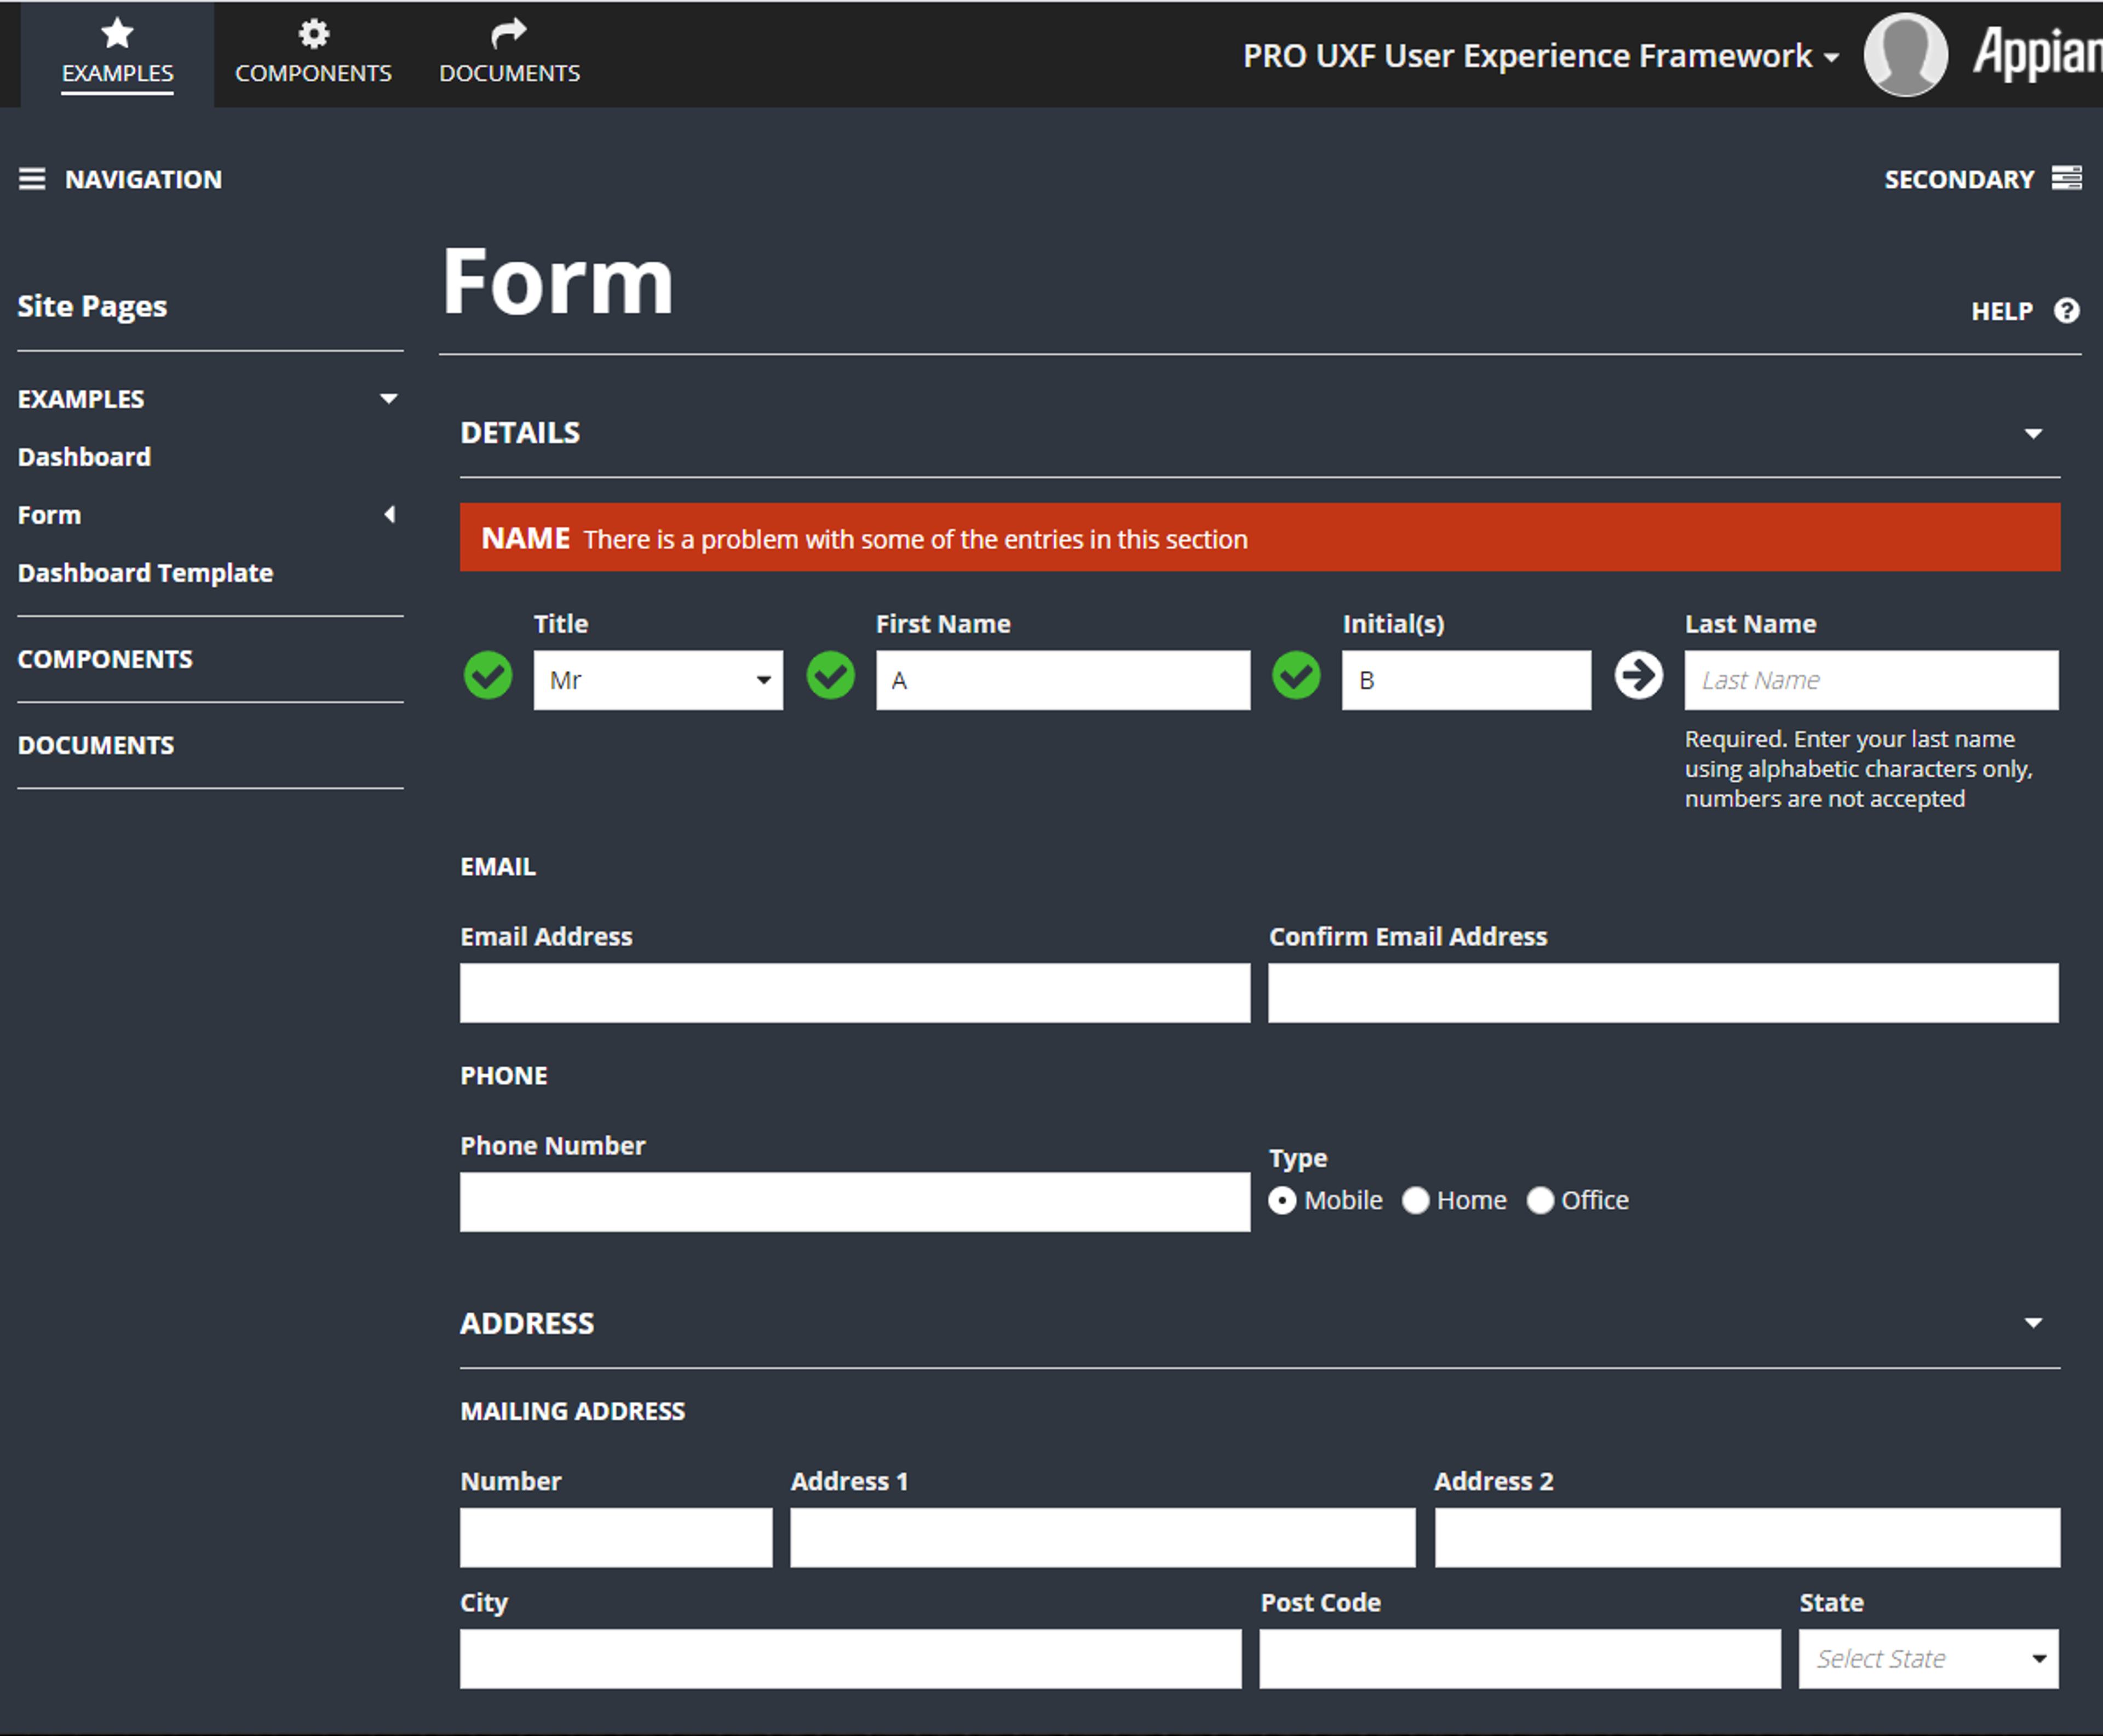
Task: Click the Help label
Action: pyautogui.click(x=2001, y=311)
